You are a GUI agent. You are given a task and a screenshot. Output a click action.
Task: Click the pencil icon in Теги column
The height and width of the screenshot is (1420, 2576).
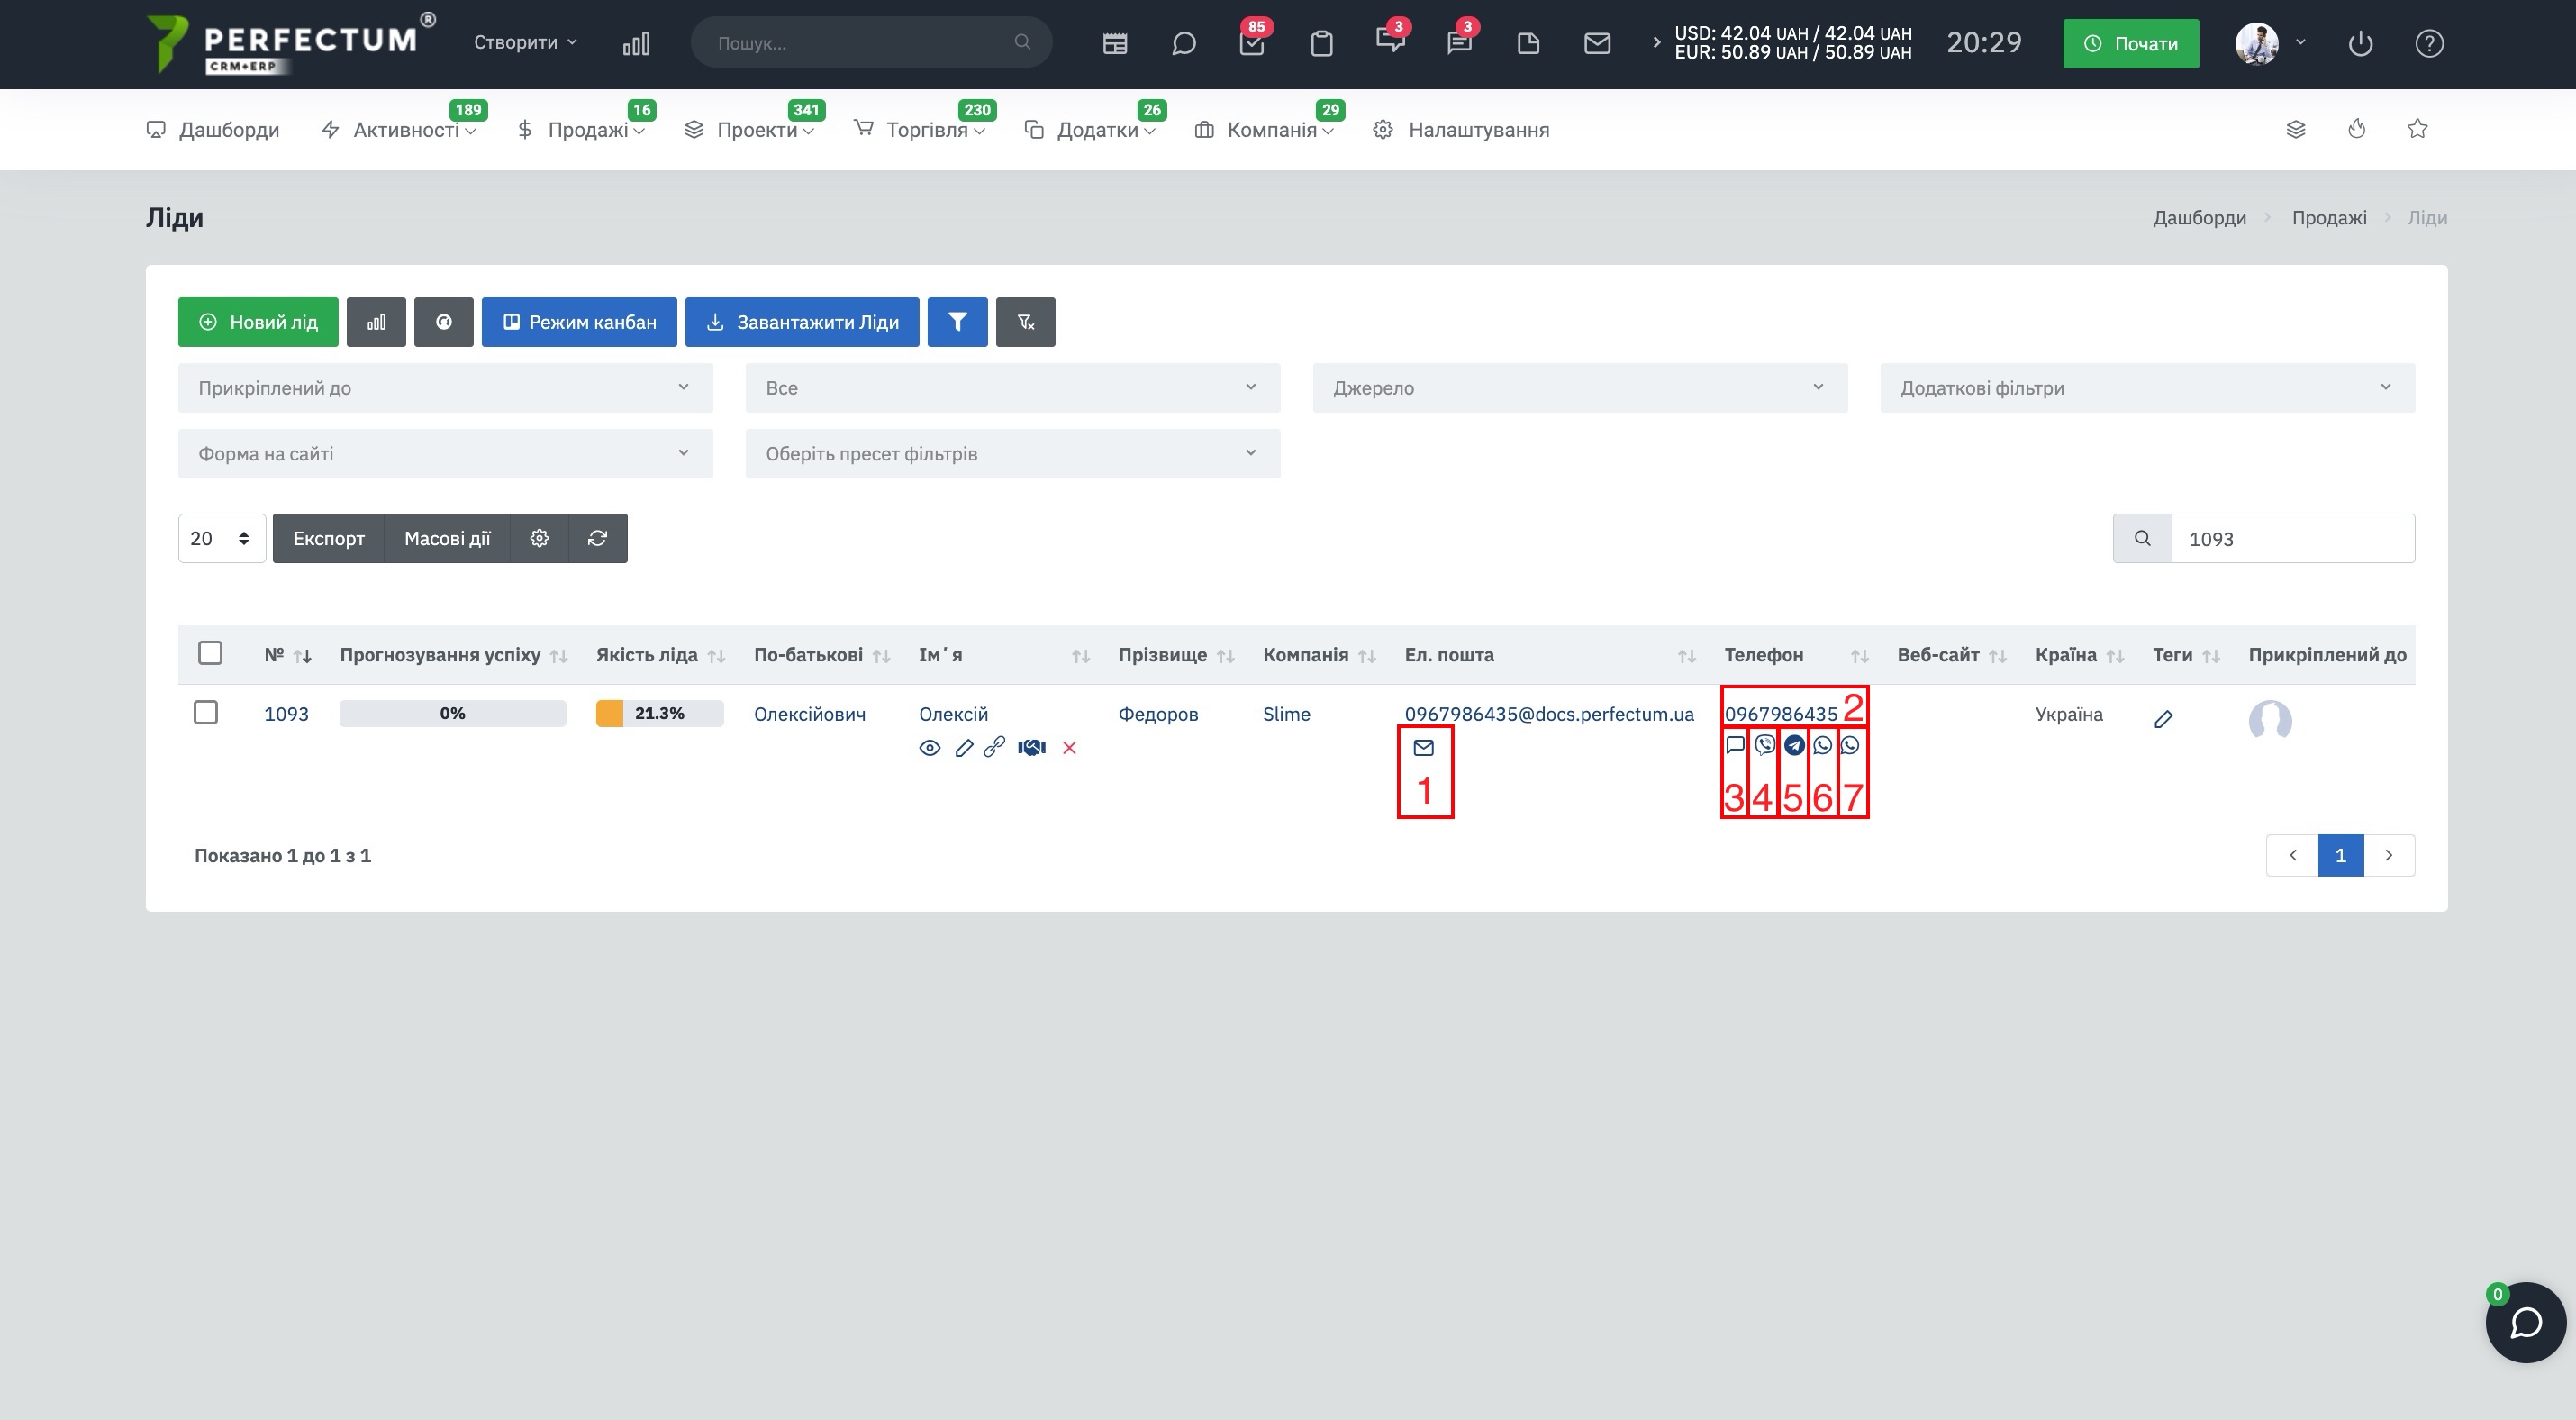tap(2163, 719)
